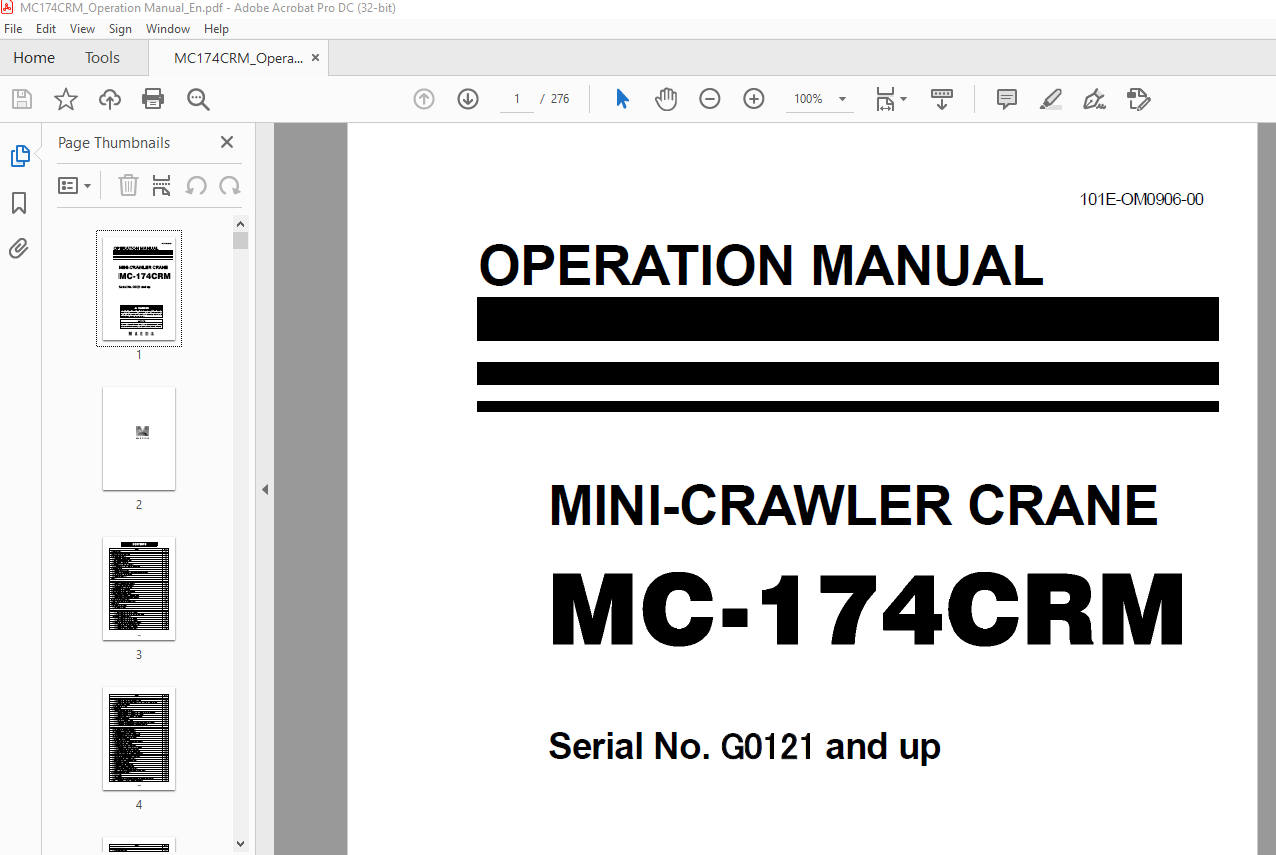Click the thumbnail panel scrollbar thumb
This screenshot has width=1276, height=855.
point(240,240)
